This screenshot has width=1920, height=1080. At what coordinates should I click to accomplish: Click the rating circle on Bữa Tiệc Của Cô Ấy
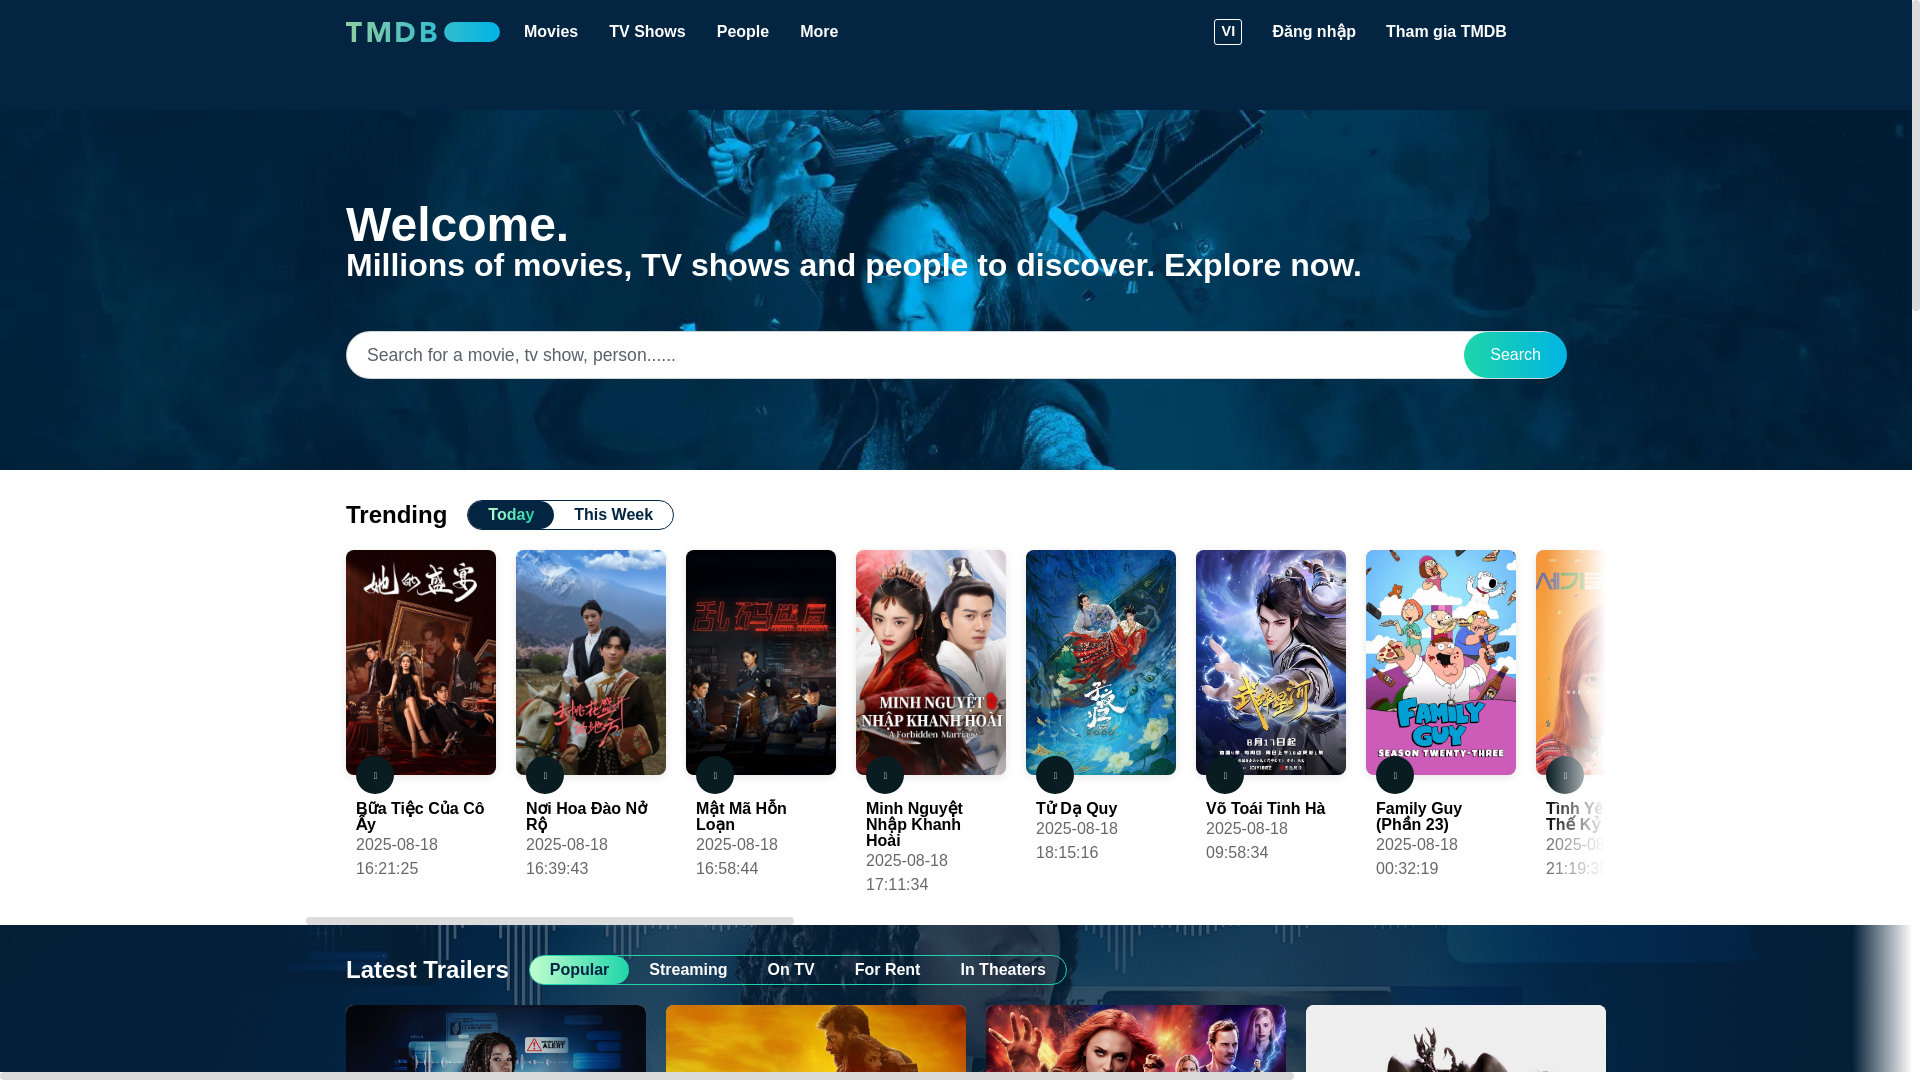click(x=375, y=775)
